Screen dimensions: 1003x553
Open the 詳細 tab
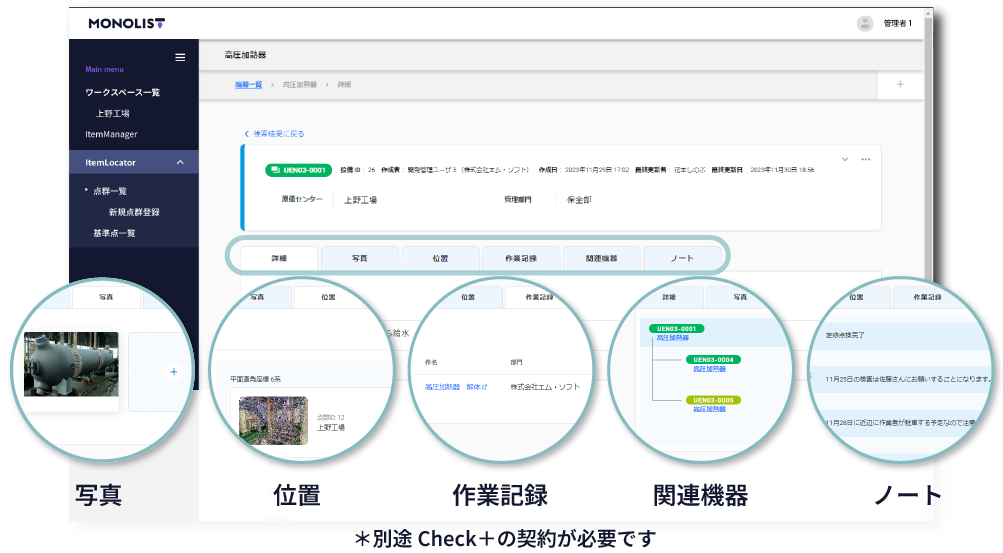[x=279, y=258]
